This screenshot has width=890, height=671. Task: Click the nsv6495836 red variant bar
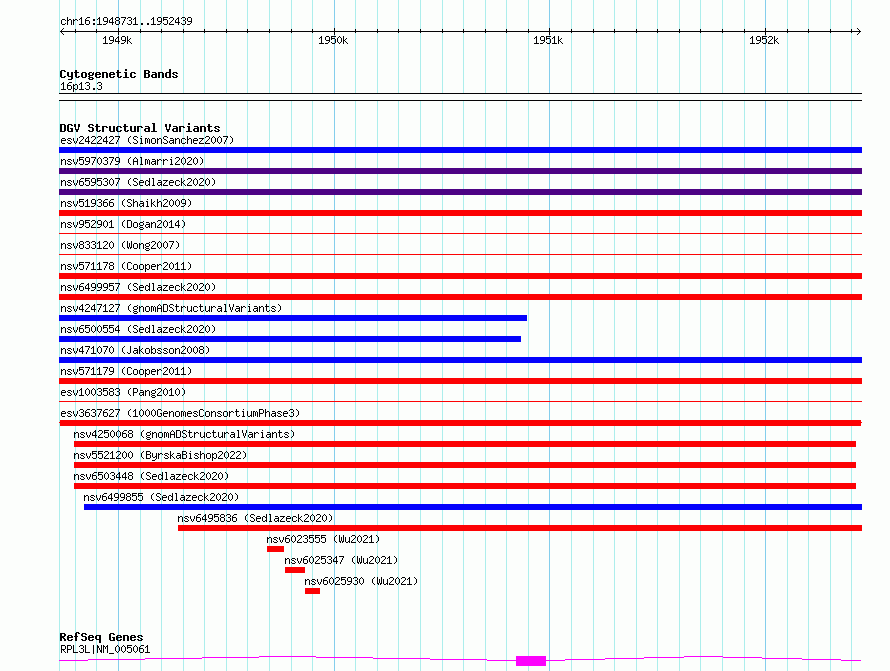click(520, 528)
